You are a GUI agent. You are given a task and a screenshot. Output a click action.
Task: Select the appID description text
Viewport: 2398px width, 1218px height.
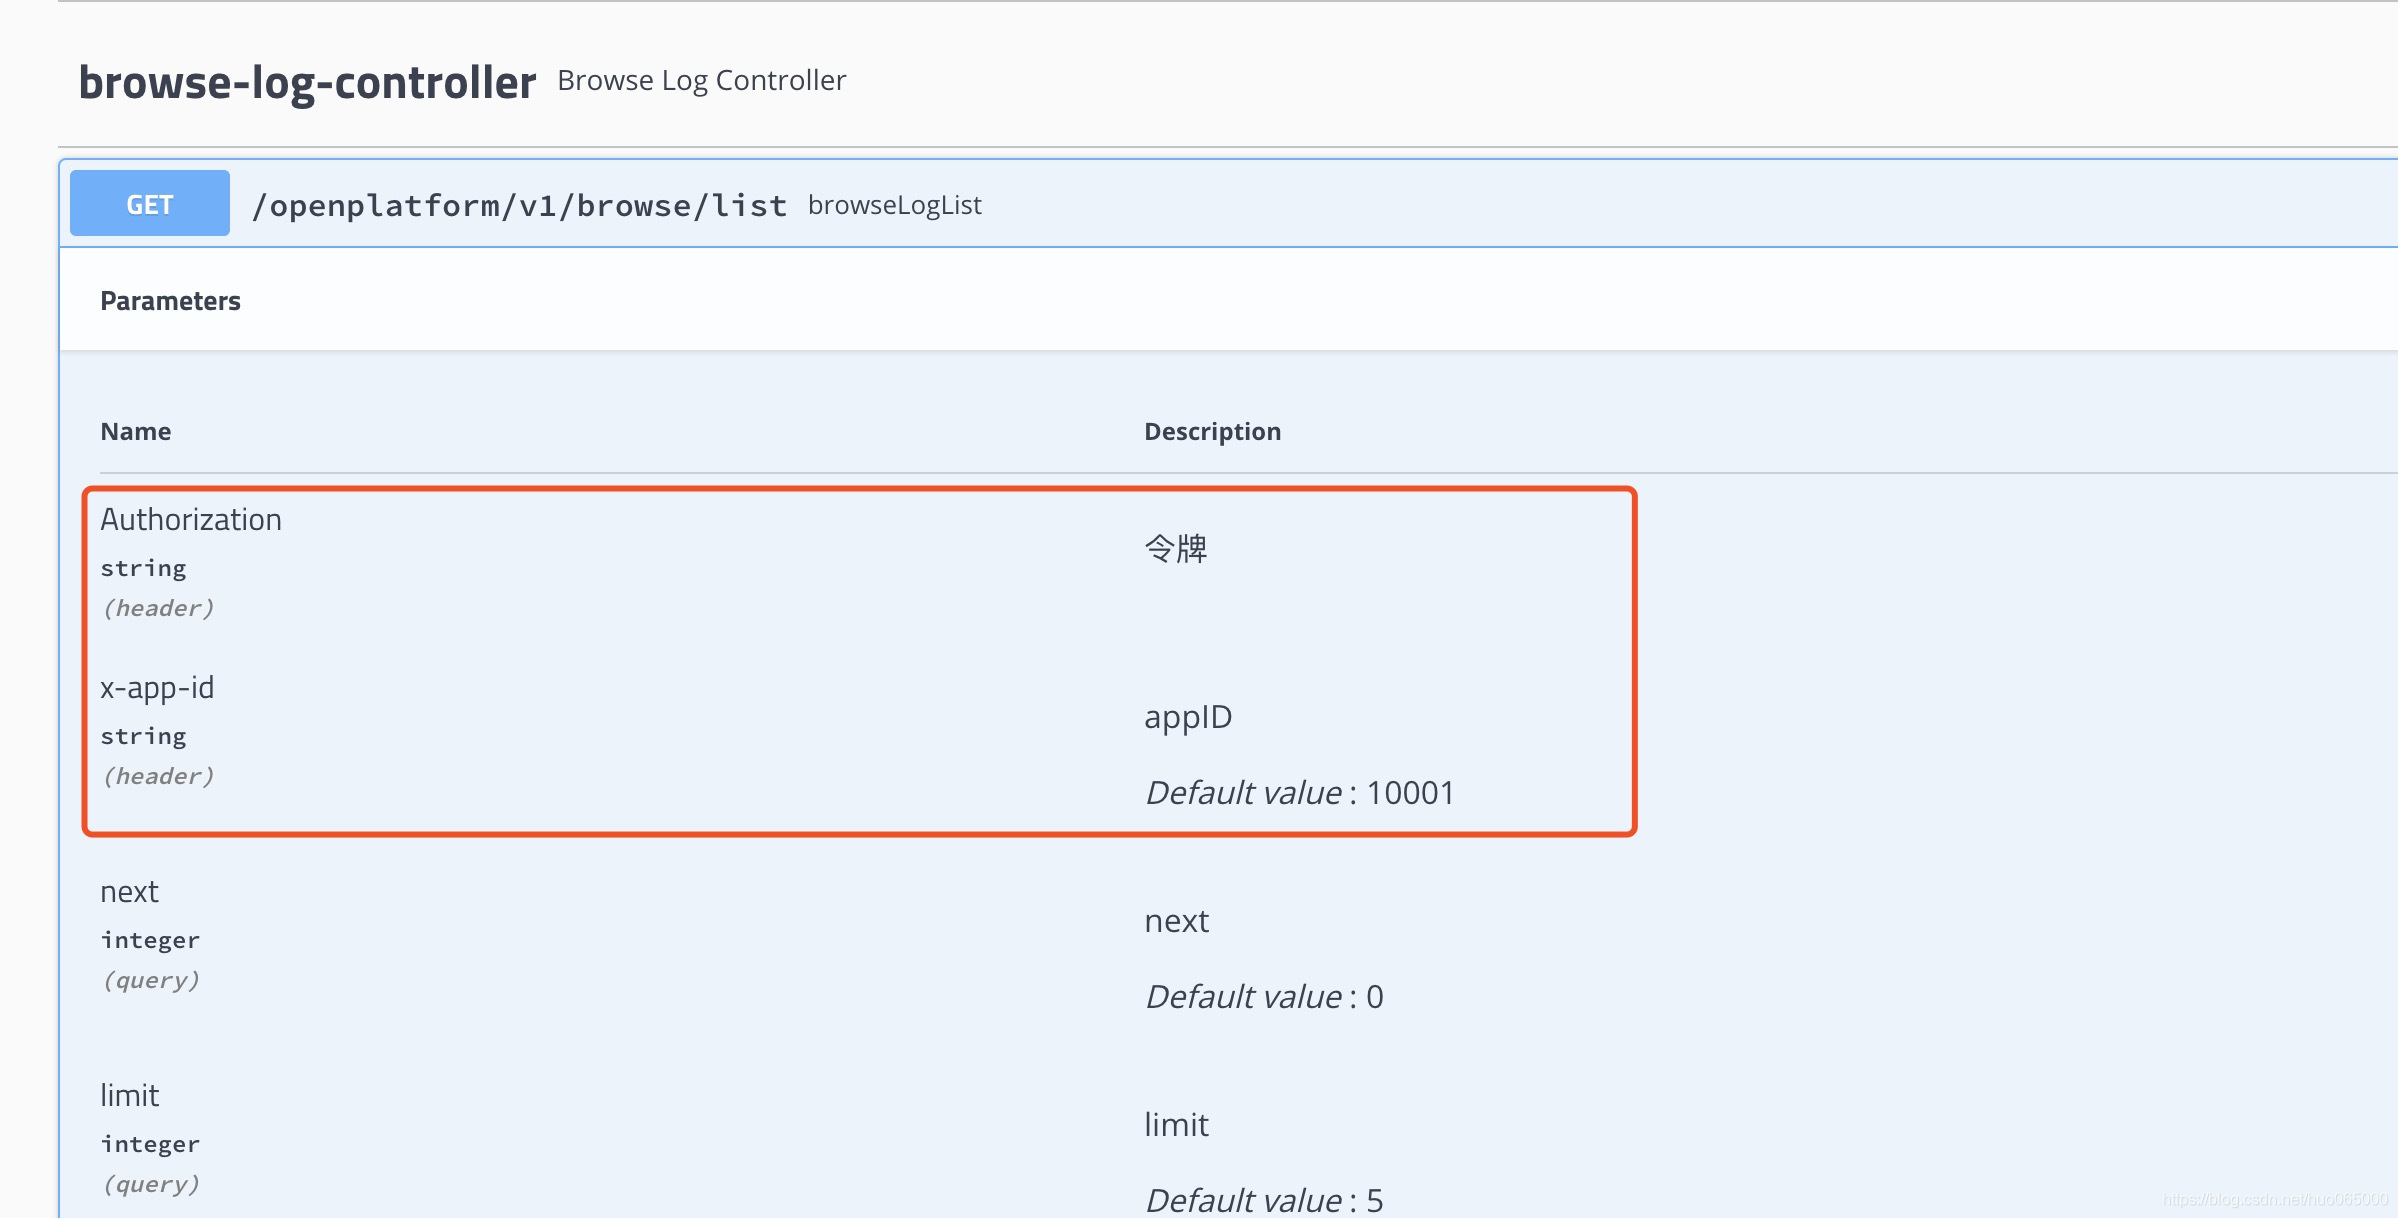click(1188, 717)
